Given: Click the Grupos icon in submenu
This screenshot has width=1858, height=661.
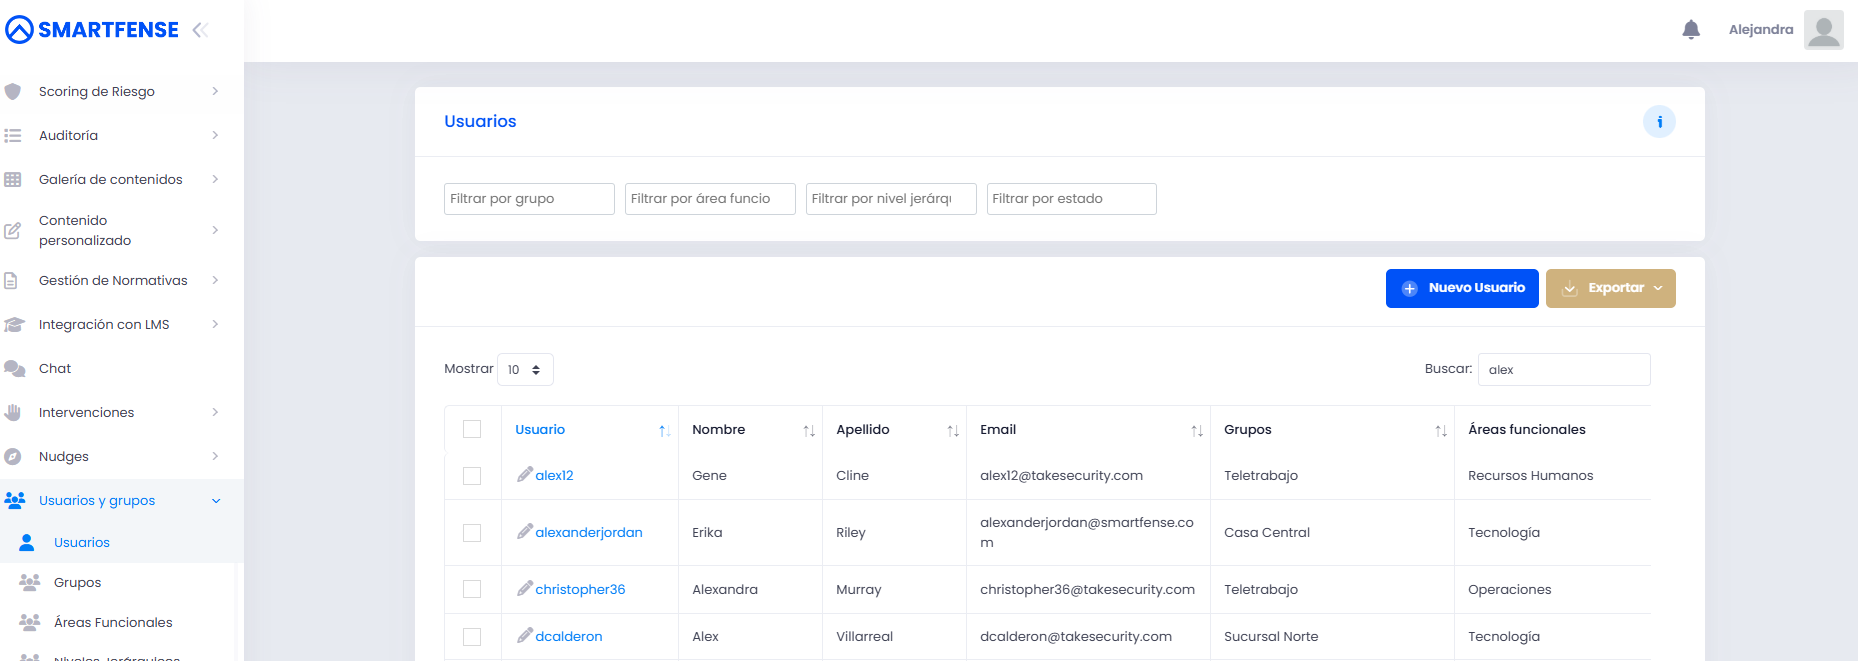Looking at the screenshot, I should click(30, 582).
